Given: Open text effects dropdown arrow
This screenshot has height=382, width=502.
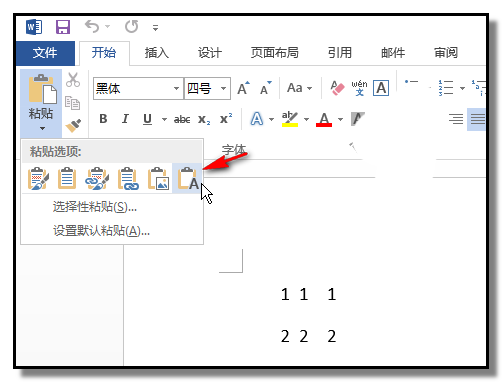Looking at the screenshot, I should [272, 119].
